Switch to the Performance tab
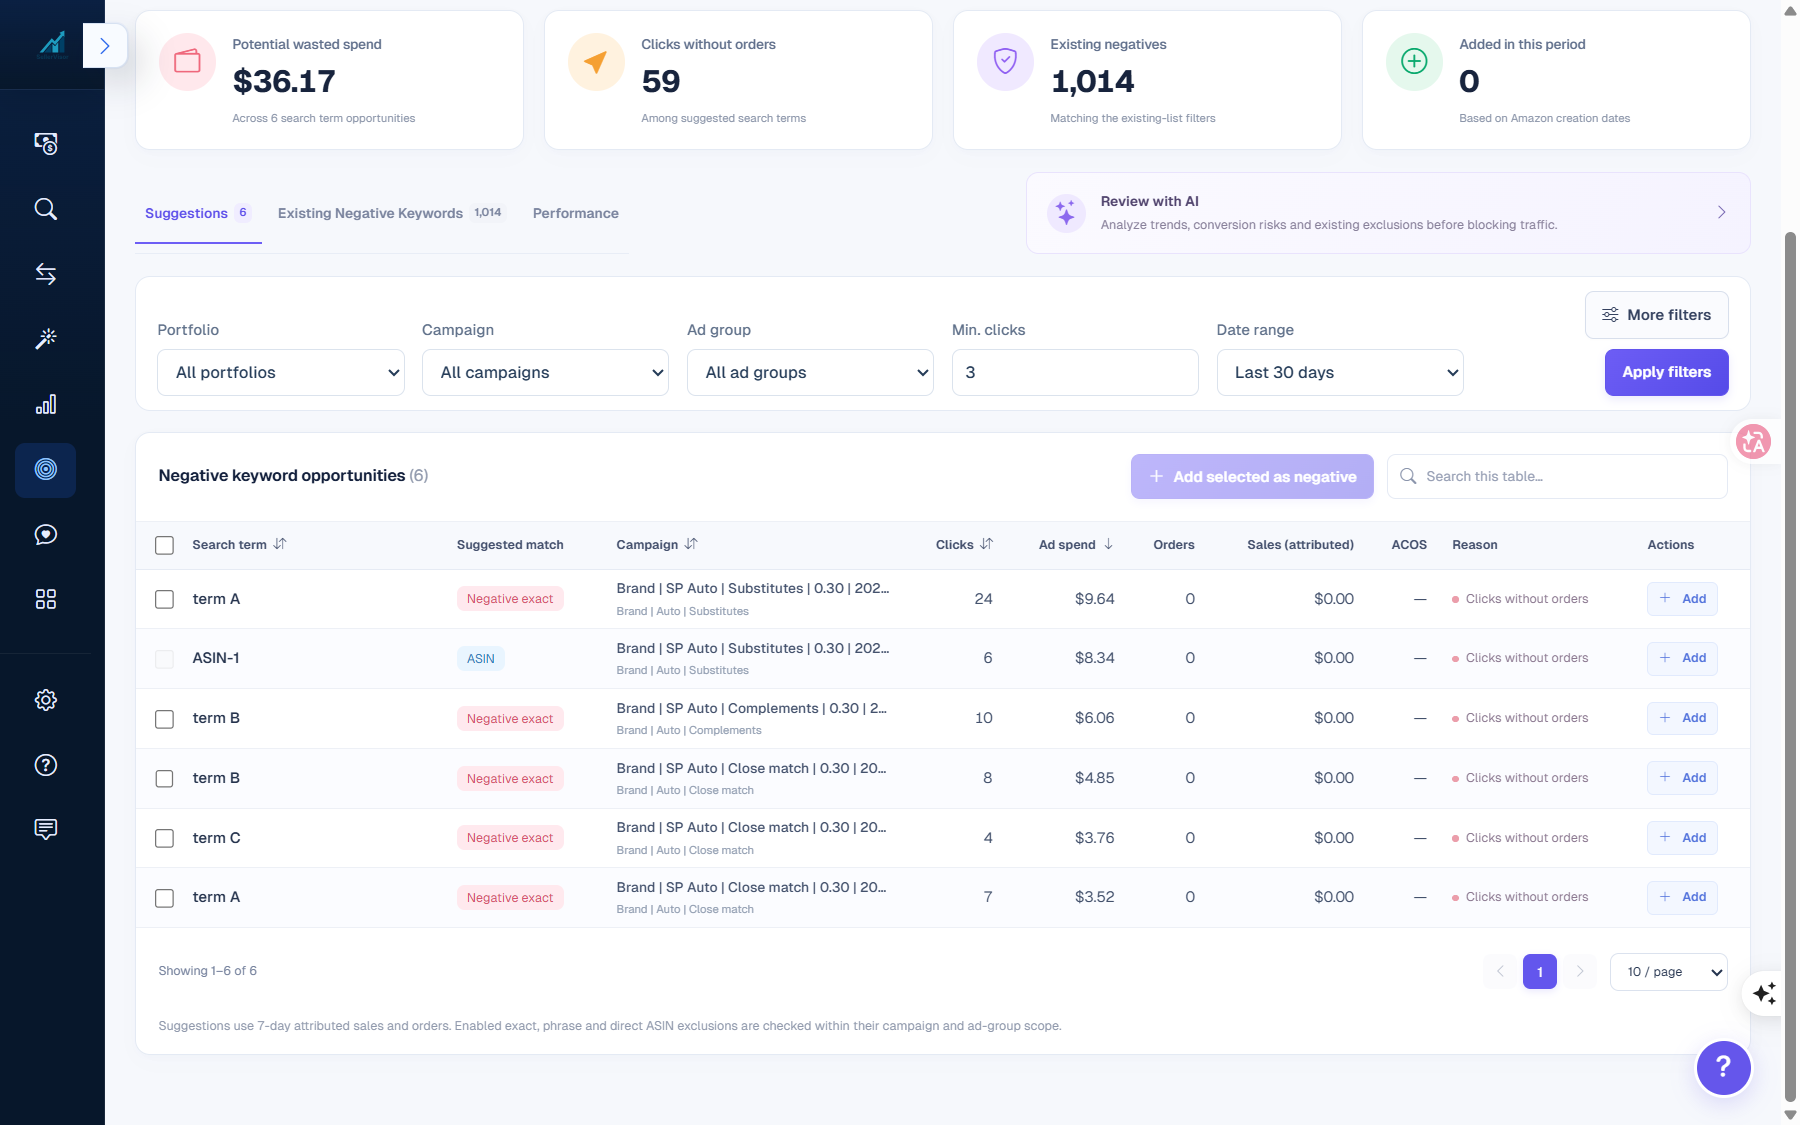Screen dimensions: 1800x1125 (x=576, y=213)
